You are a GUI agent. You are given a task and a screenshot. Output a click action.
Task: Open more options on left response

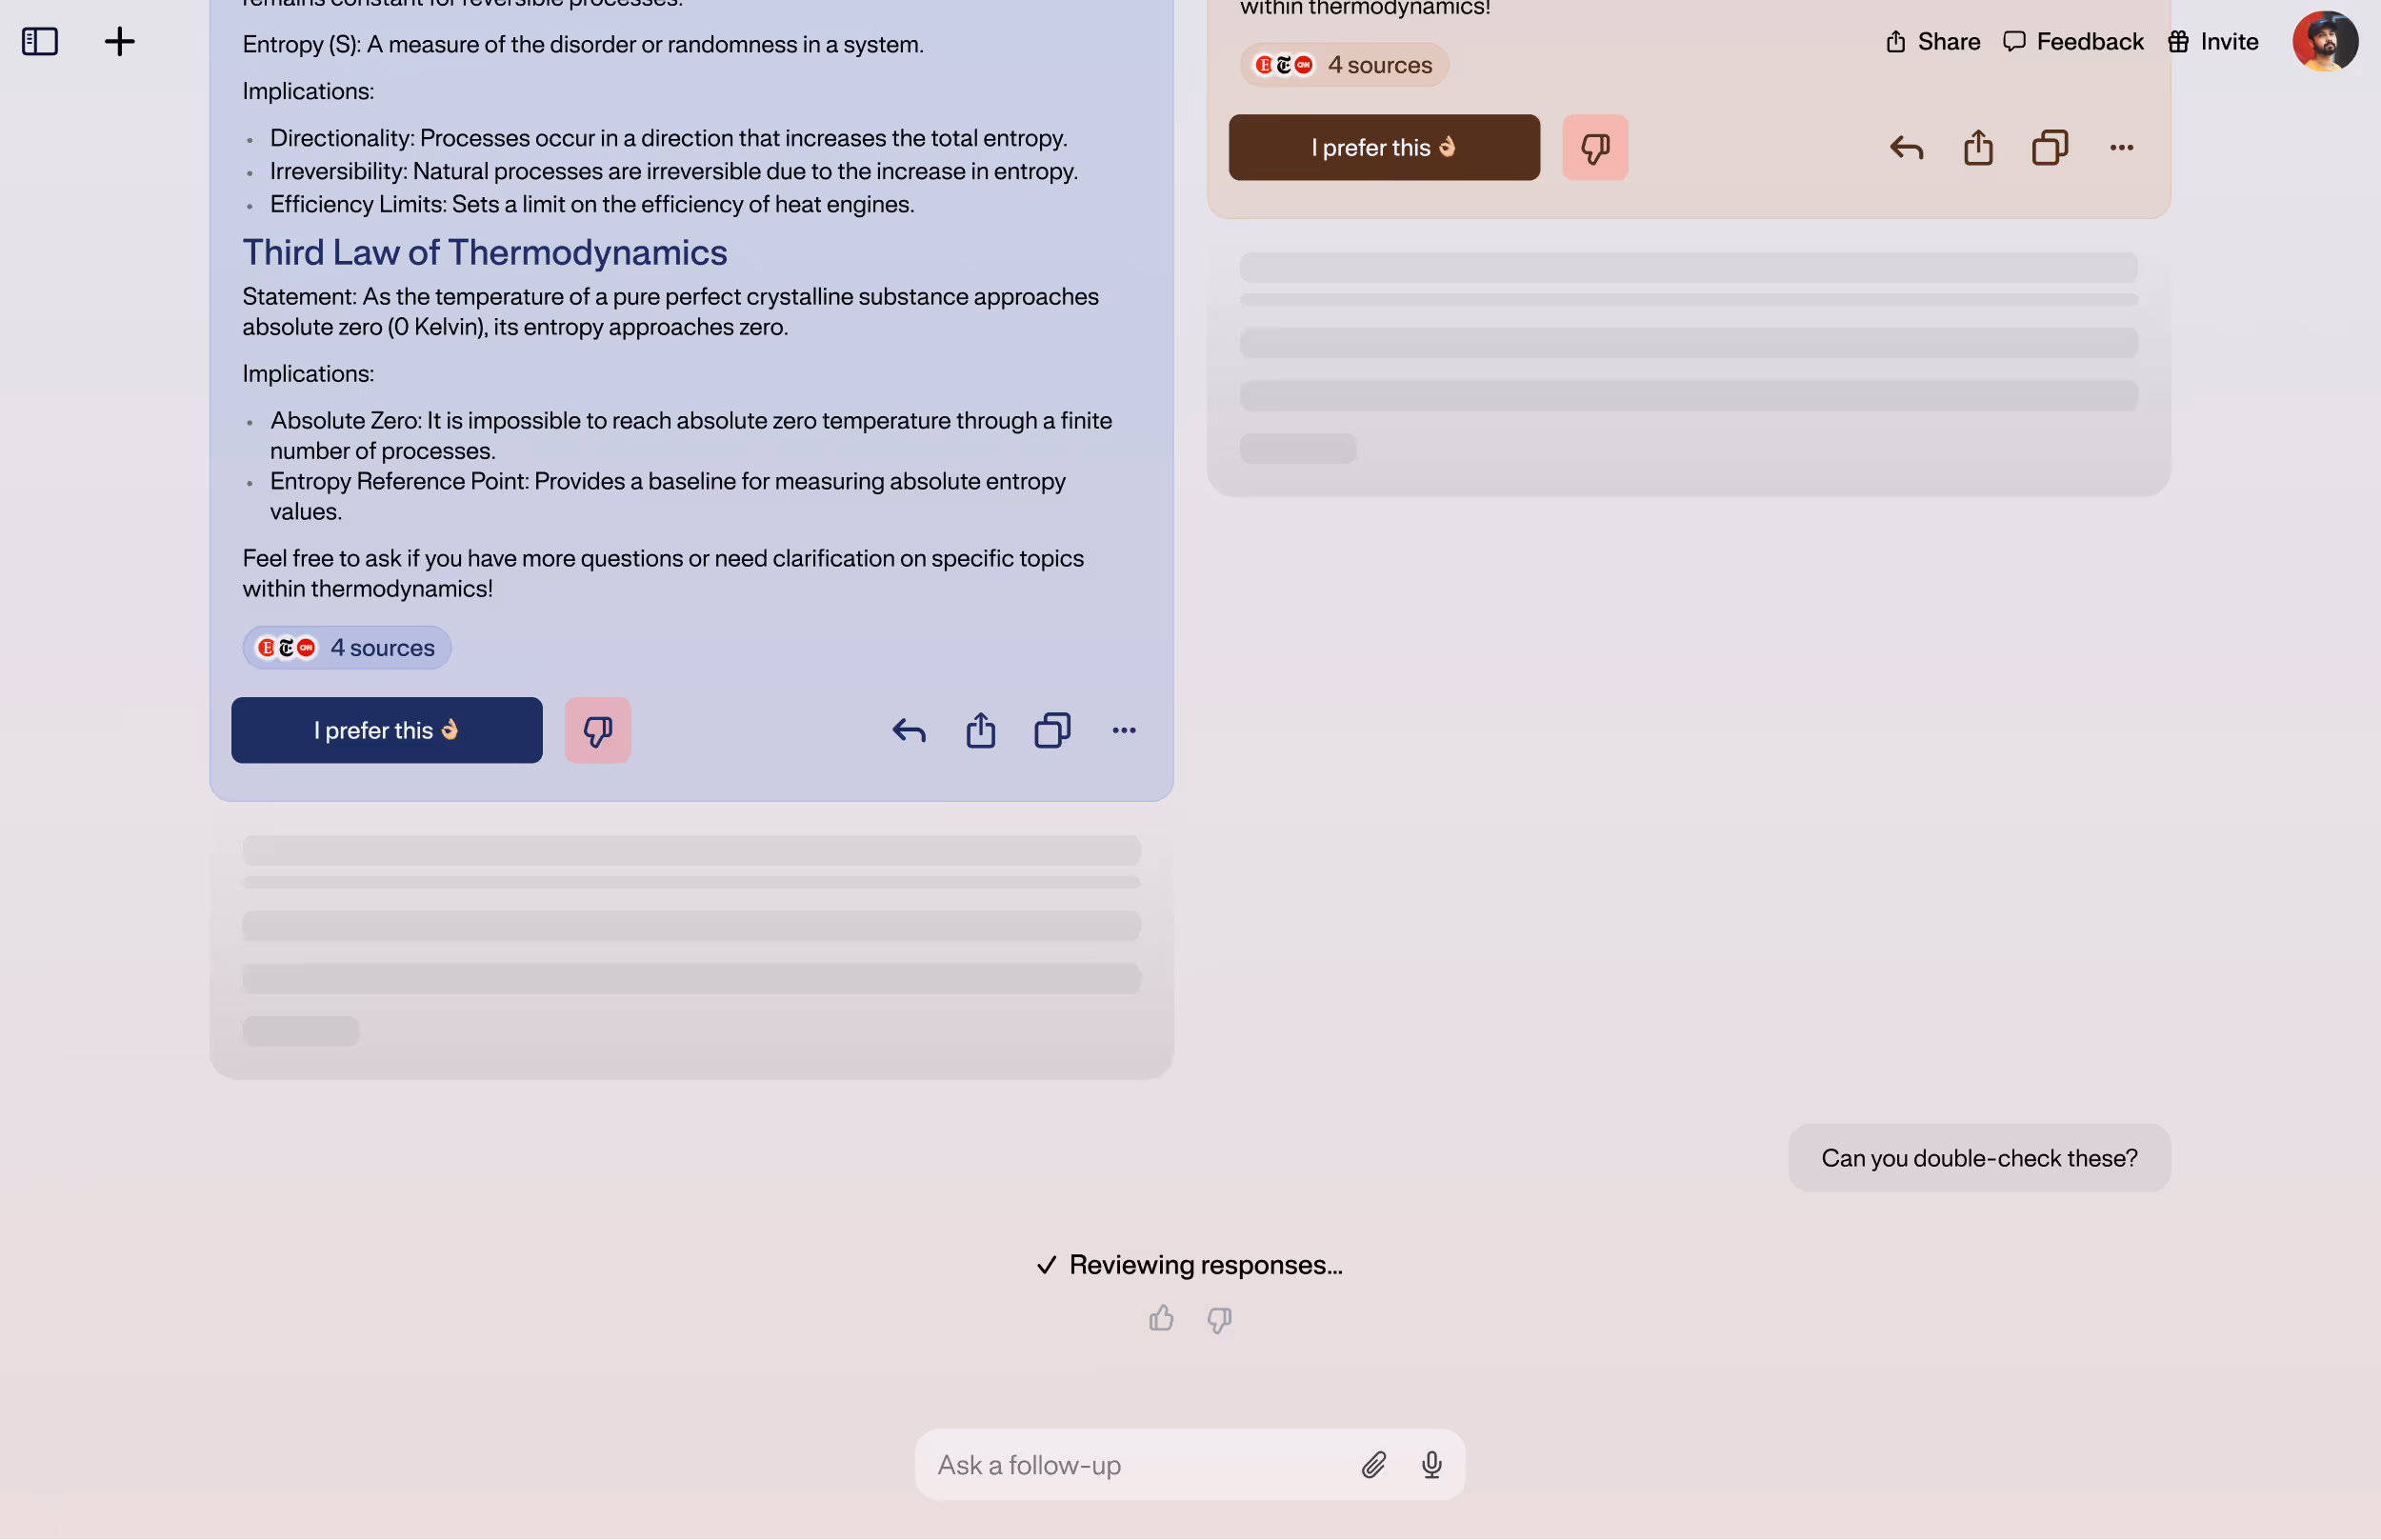(1124, 731)
